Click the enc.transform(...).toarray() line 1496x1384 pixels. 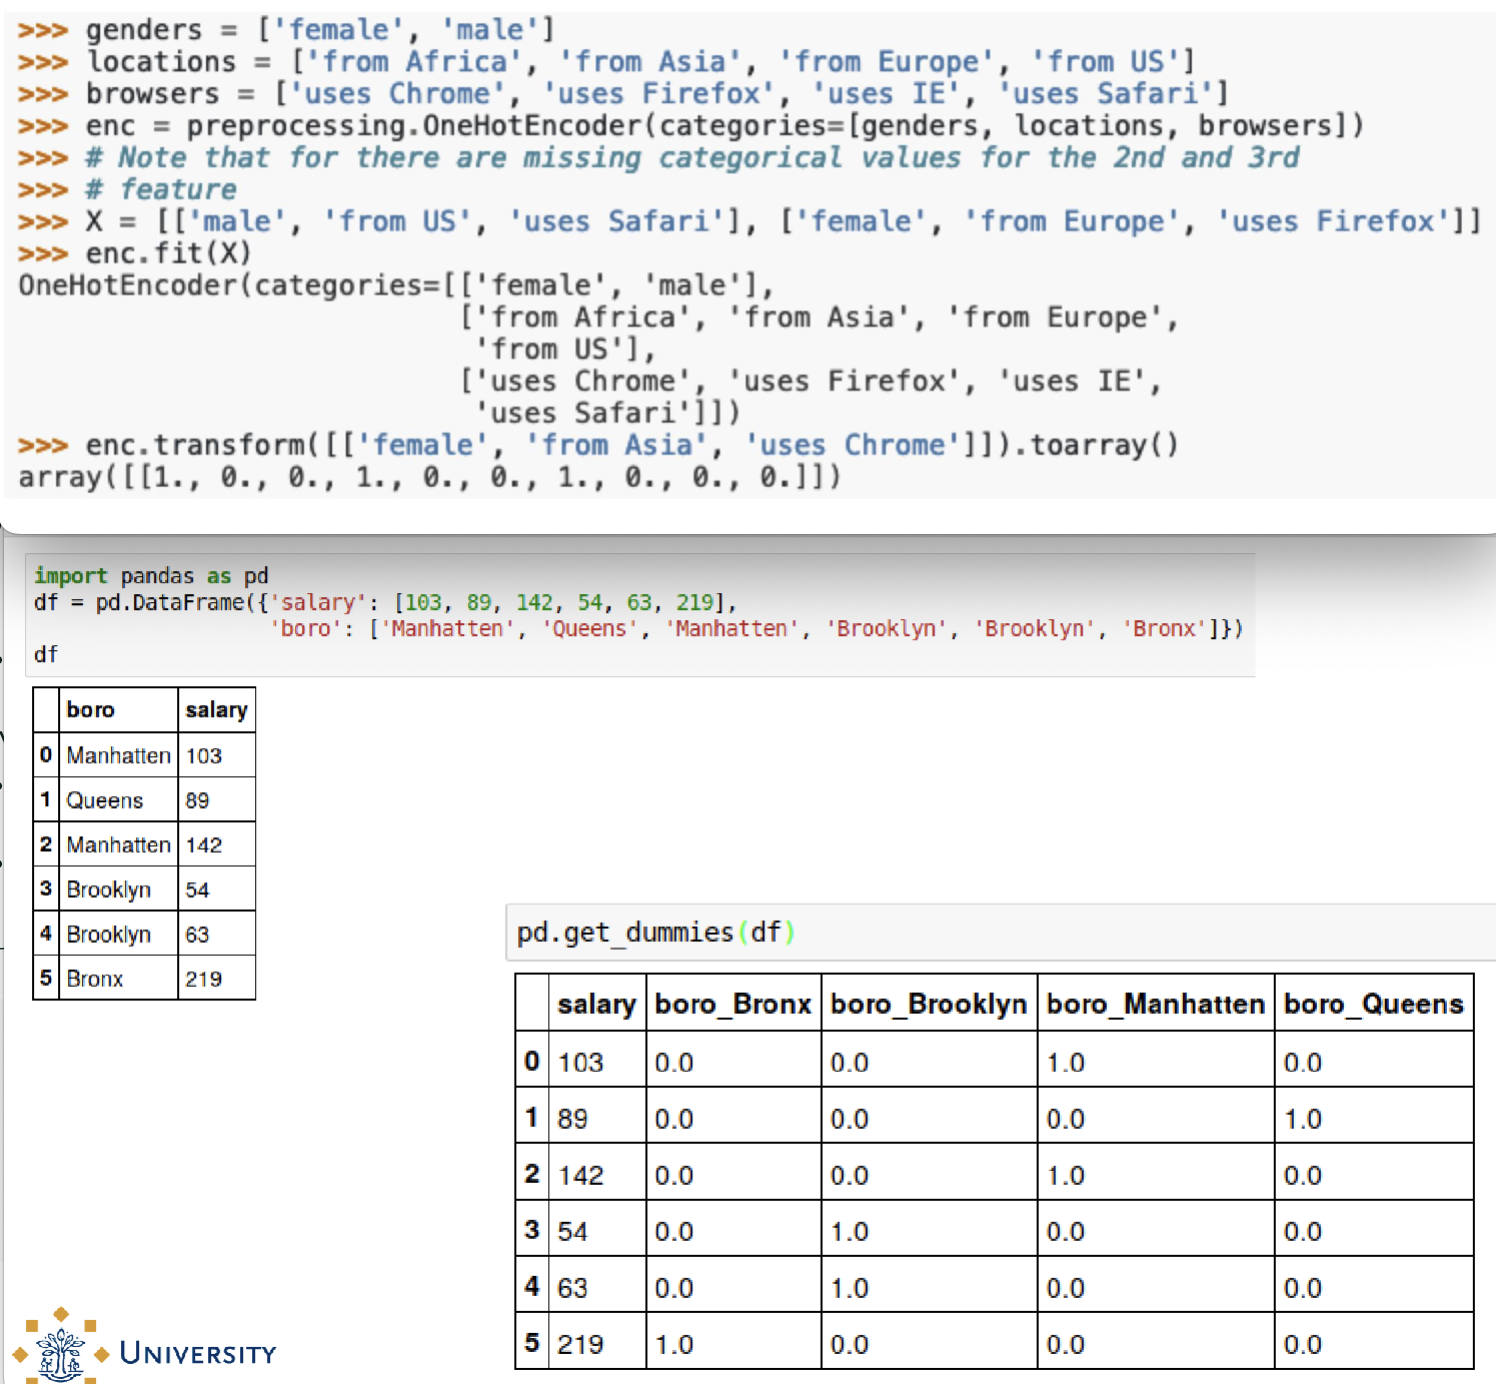click(598, 446)
